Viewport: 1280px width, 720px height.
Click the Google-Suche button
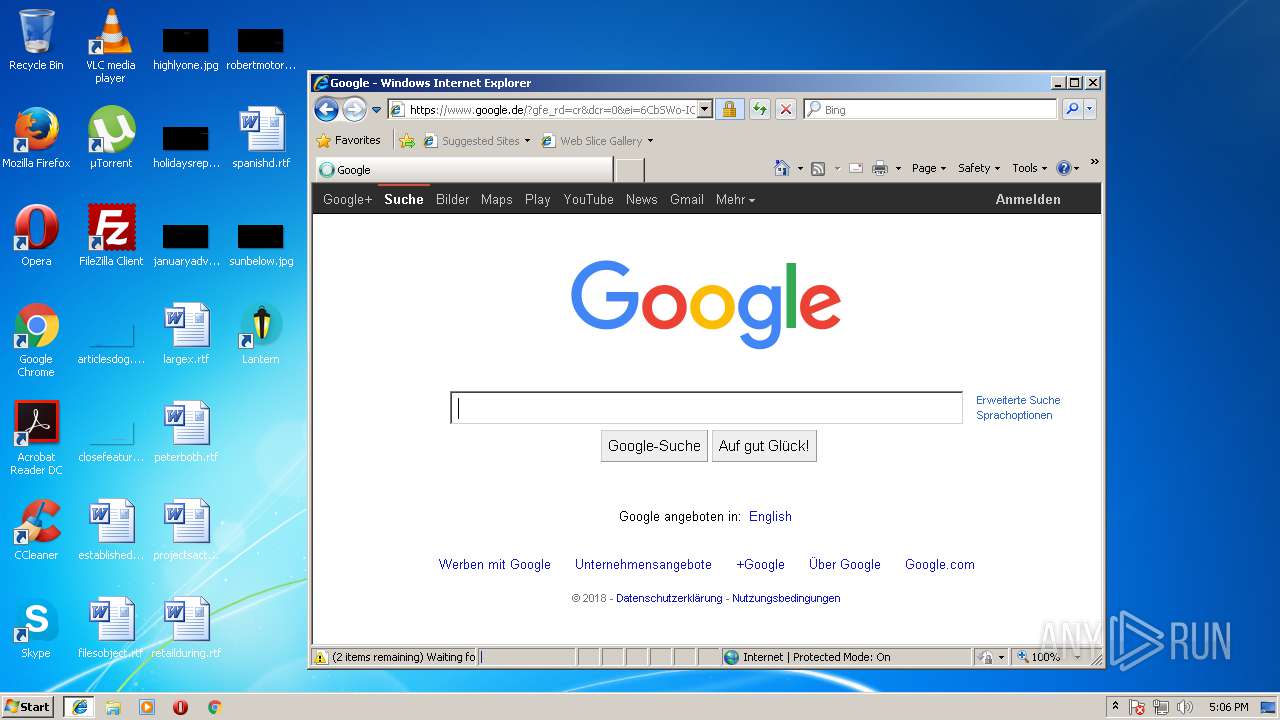(654, 446)
